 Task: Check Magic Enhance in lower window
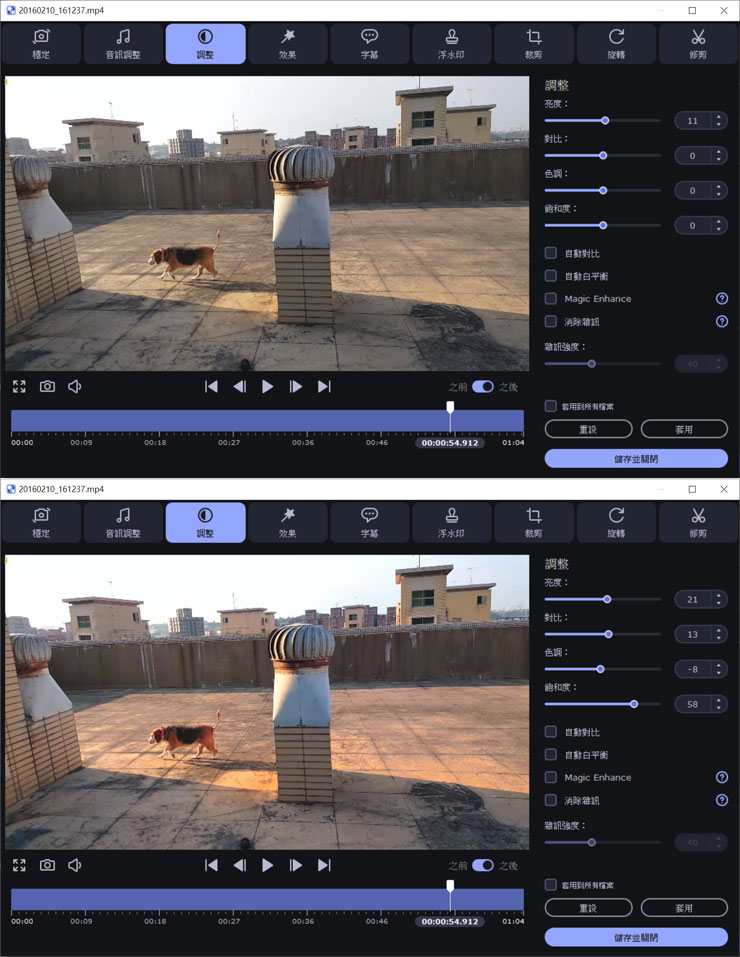click(551, 777)
